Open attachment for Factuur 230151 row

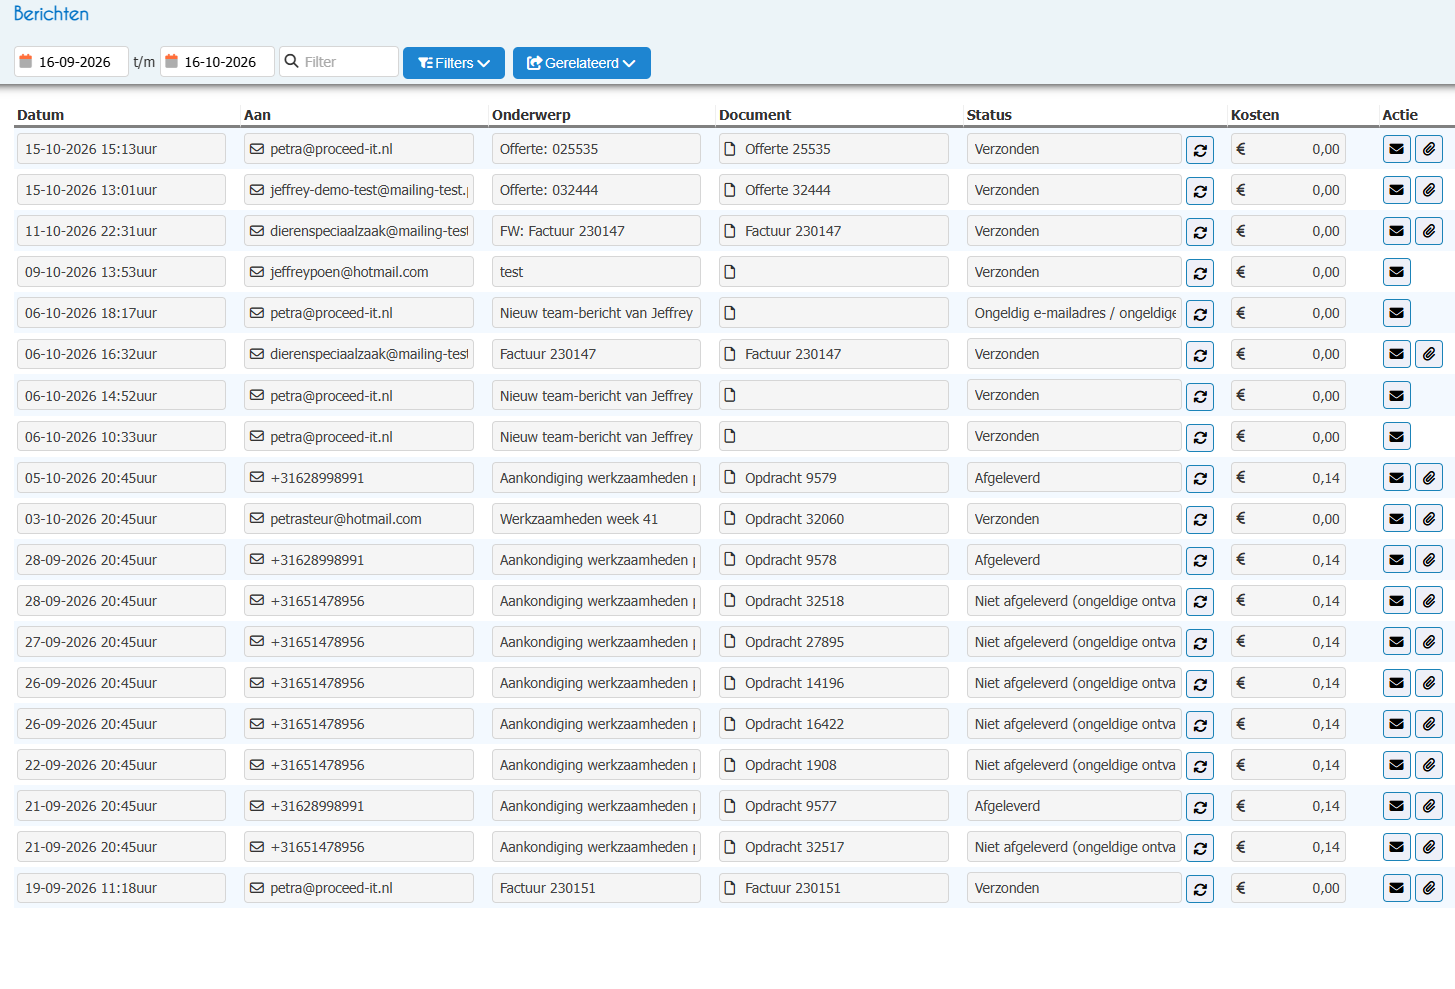pyautogui.click(x=1429, y=888)
